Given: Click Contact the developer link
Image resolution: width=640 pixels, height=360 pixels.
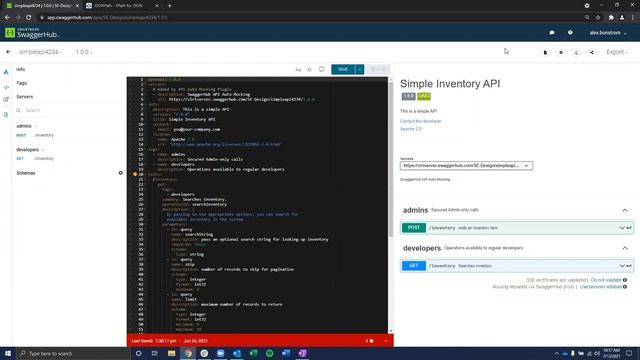Looking at the screenshot, I should click(420, 121).
